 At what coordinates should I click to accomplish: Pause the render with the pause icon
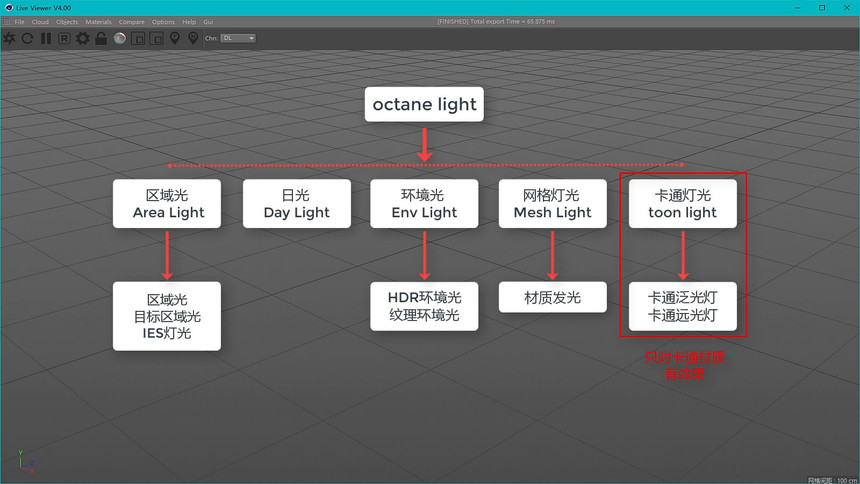(46, 38)
